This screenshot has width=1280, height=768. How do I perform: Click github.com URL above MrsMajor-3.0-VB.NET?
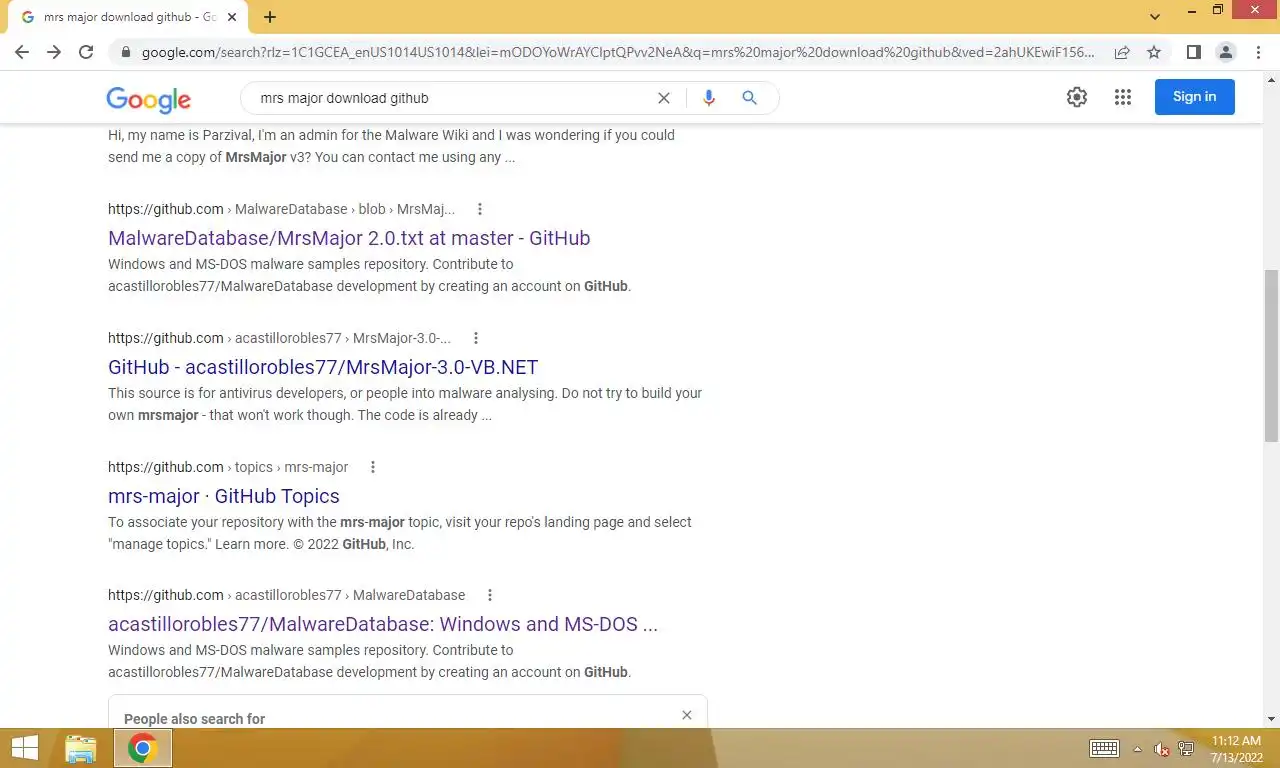coord(166,338)
